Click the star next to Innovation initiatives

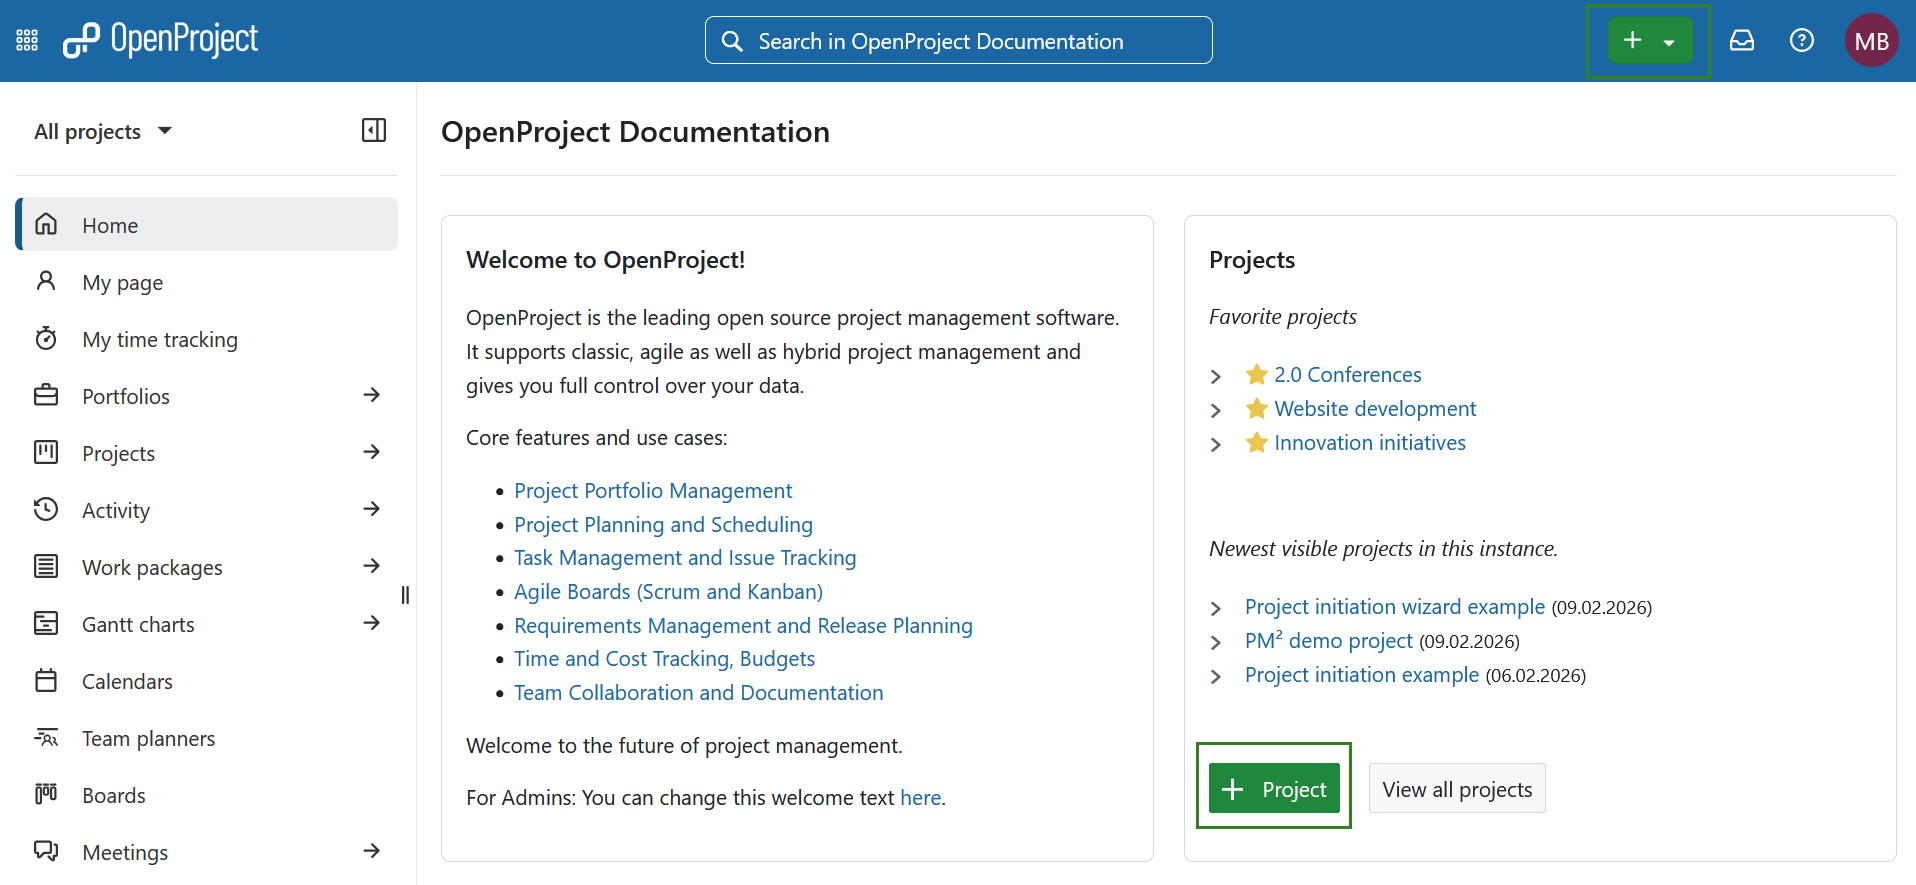1257,442
